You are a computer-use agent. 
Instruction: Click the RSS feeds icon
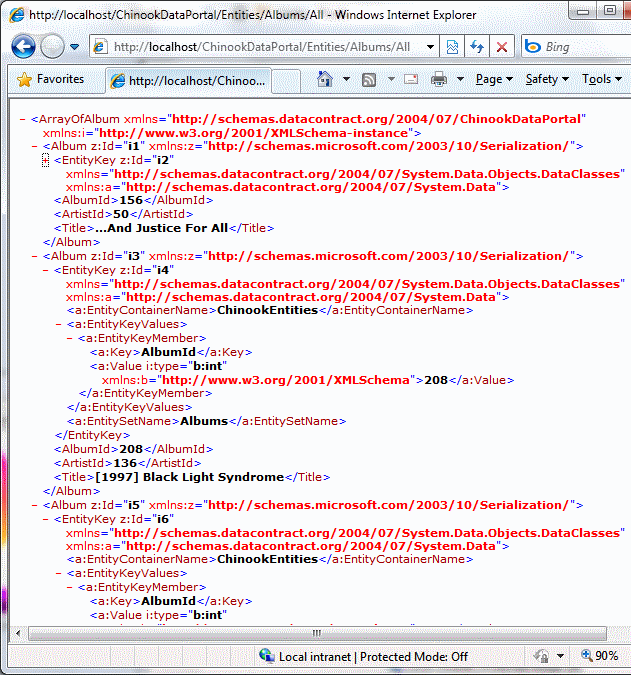coord(369,79)
